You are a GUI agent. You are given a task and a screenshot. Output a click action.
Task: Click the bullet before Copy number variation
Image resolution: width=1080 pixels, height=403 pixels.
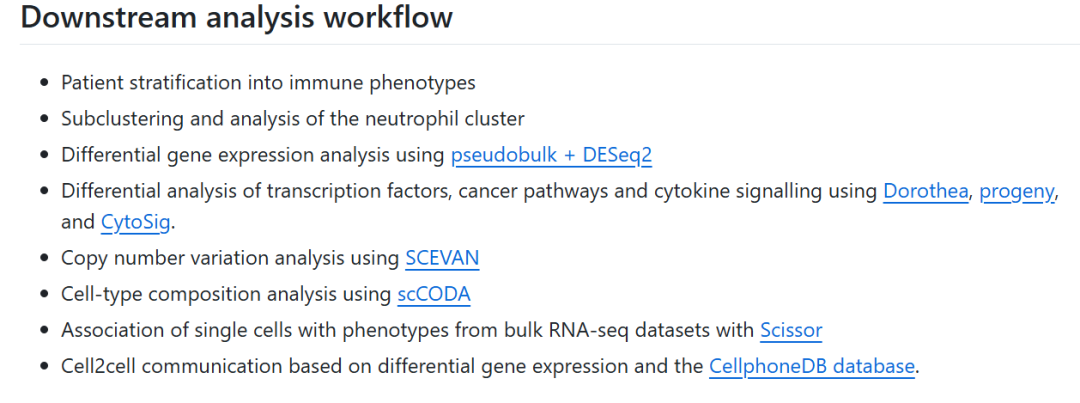(x=43, y=258)
